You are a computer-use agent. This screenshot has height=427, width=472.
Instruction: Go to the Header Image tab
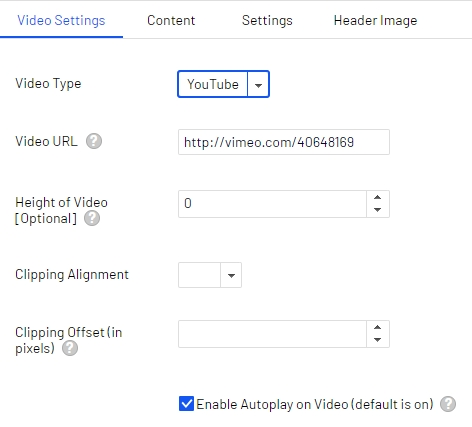[x=375, y=20]
